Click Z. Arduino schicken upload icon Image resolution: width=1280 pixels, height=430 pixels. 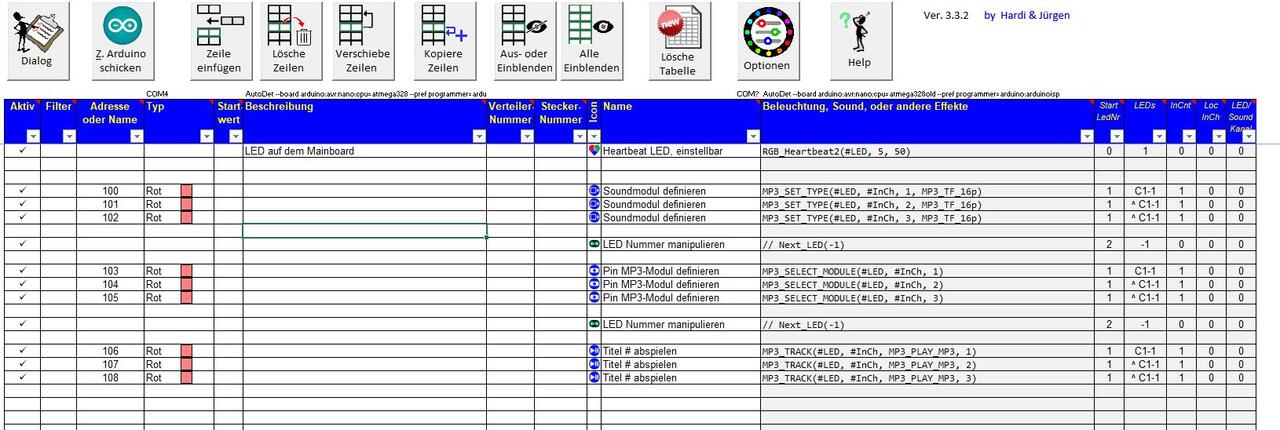tap(123, 42)
